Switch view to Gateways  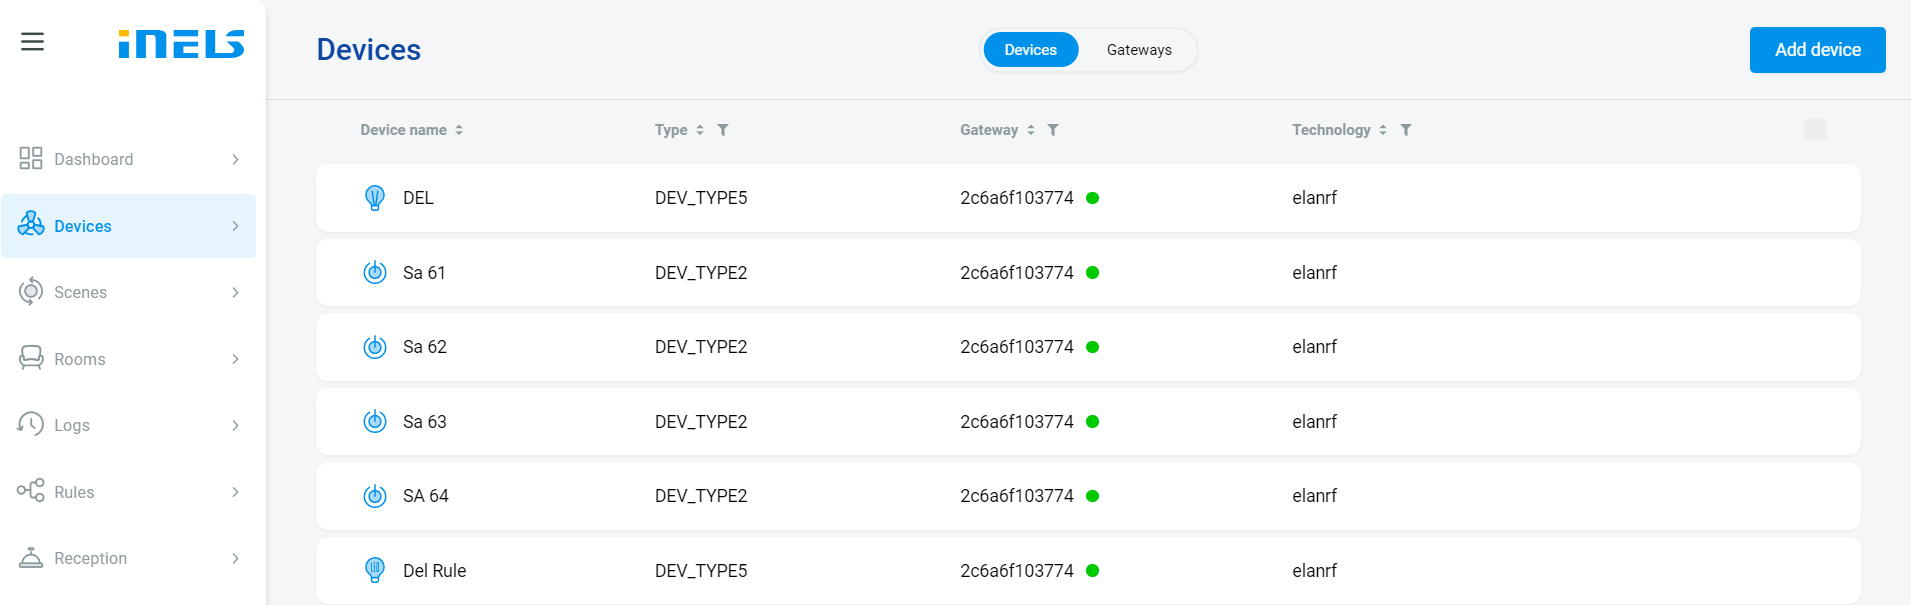point(1138,50)
